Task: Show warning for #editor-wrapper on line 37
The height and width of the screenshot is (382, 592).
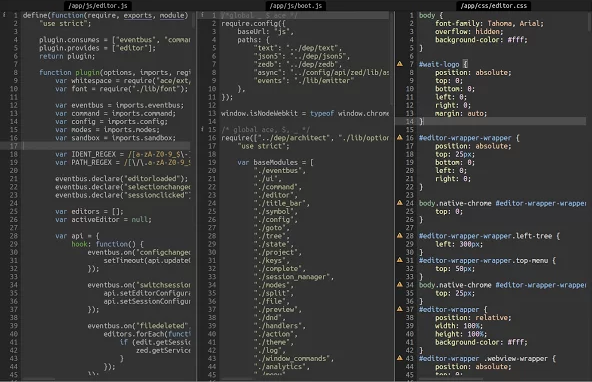Action: [x=399, y=309]
